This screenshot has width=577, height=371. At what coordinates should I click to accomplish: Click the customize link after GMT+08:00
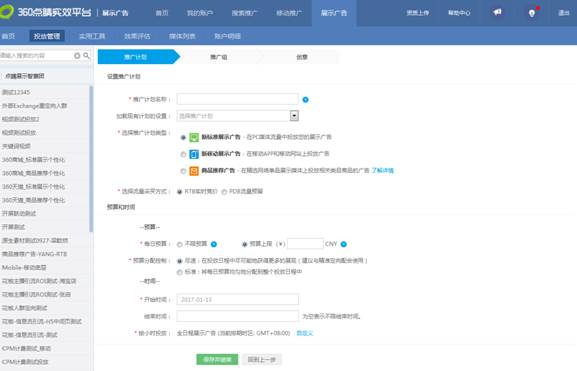tap(305, 333)
